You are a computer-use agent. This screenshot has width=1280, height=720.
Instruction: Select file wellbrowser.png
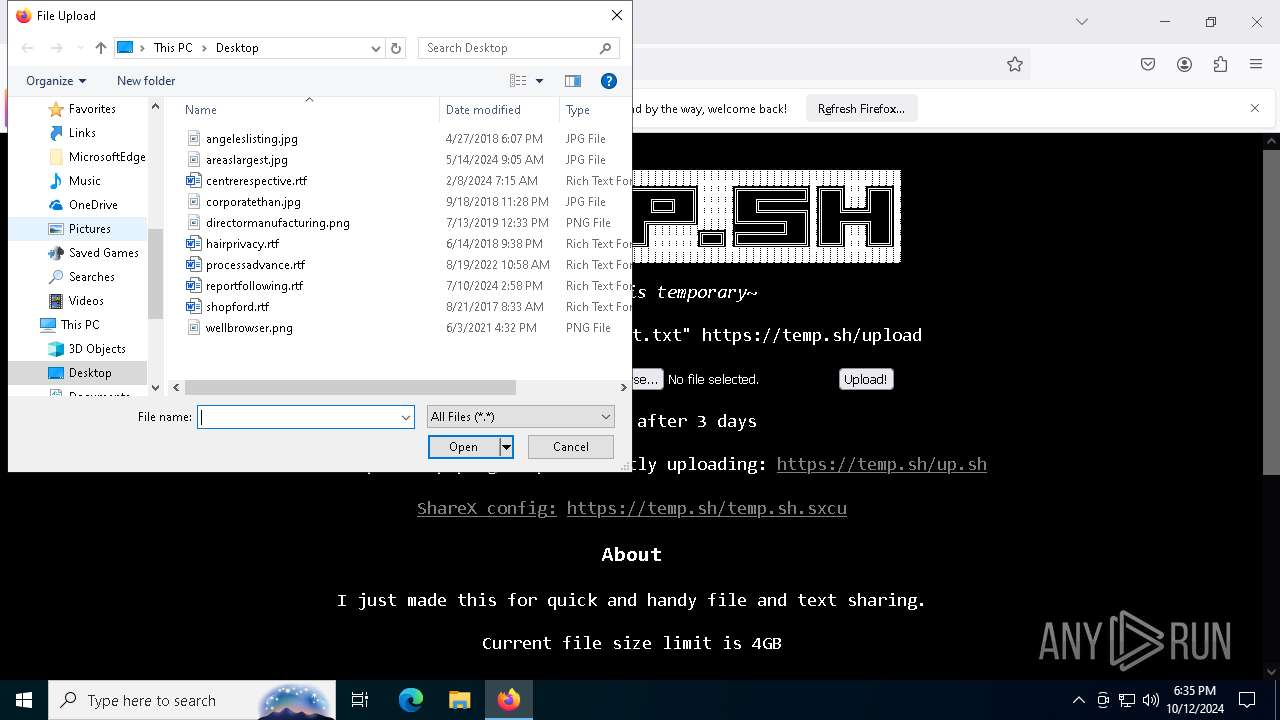249,328
